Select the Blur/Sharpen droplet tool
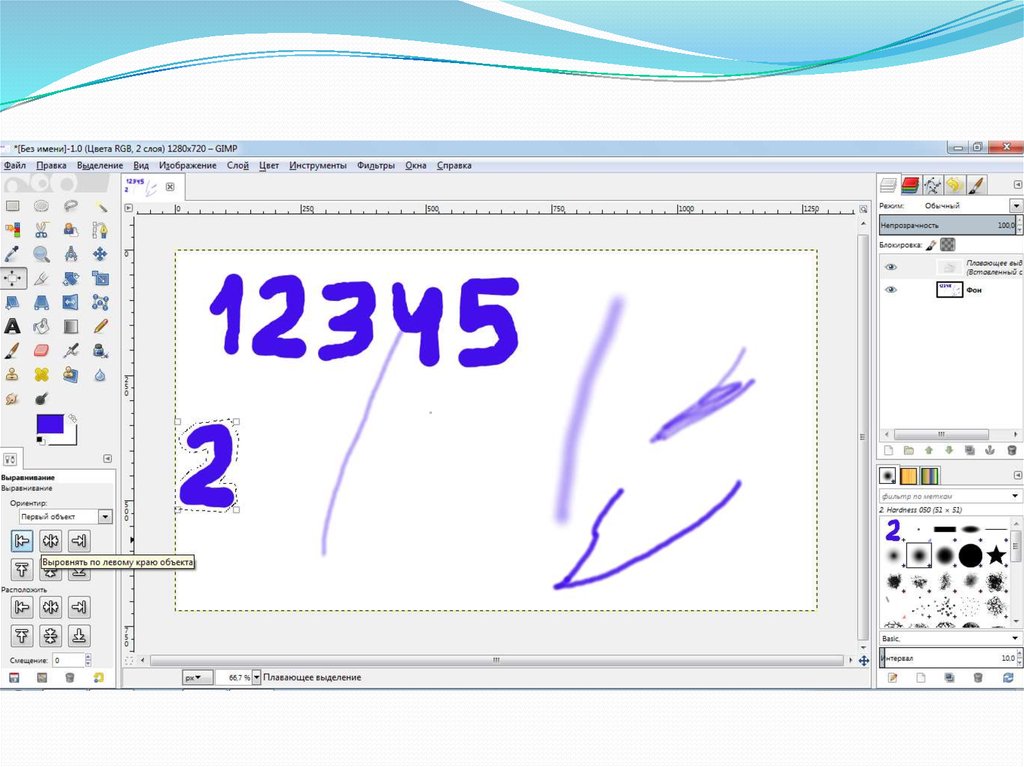1024x767 pixels. click(x=100, y=375)
